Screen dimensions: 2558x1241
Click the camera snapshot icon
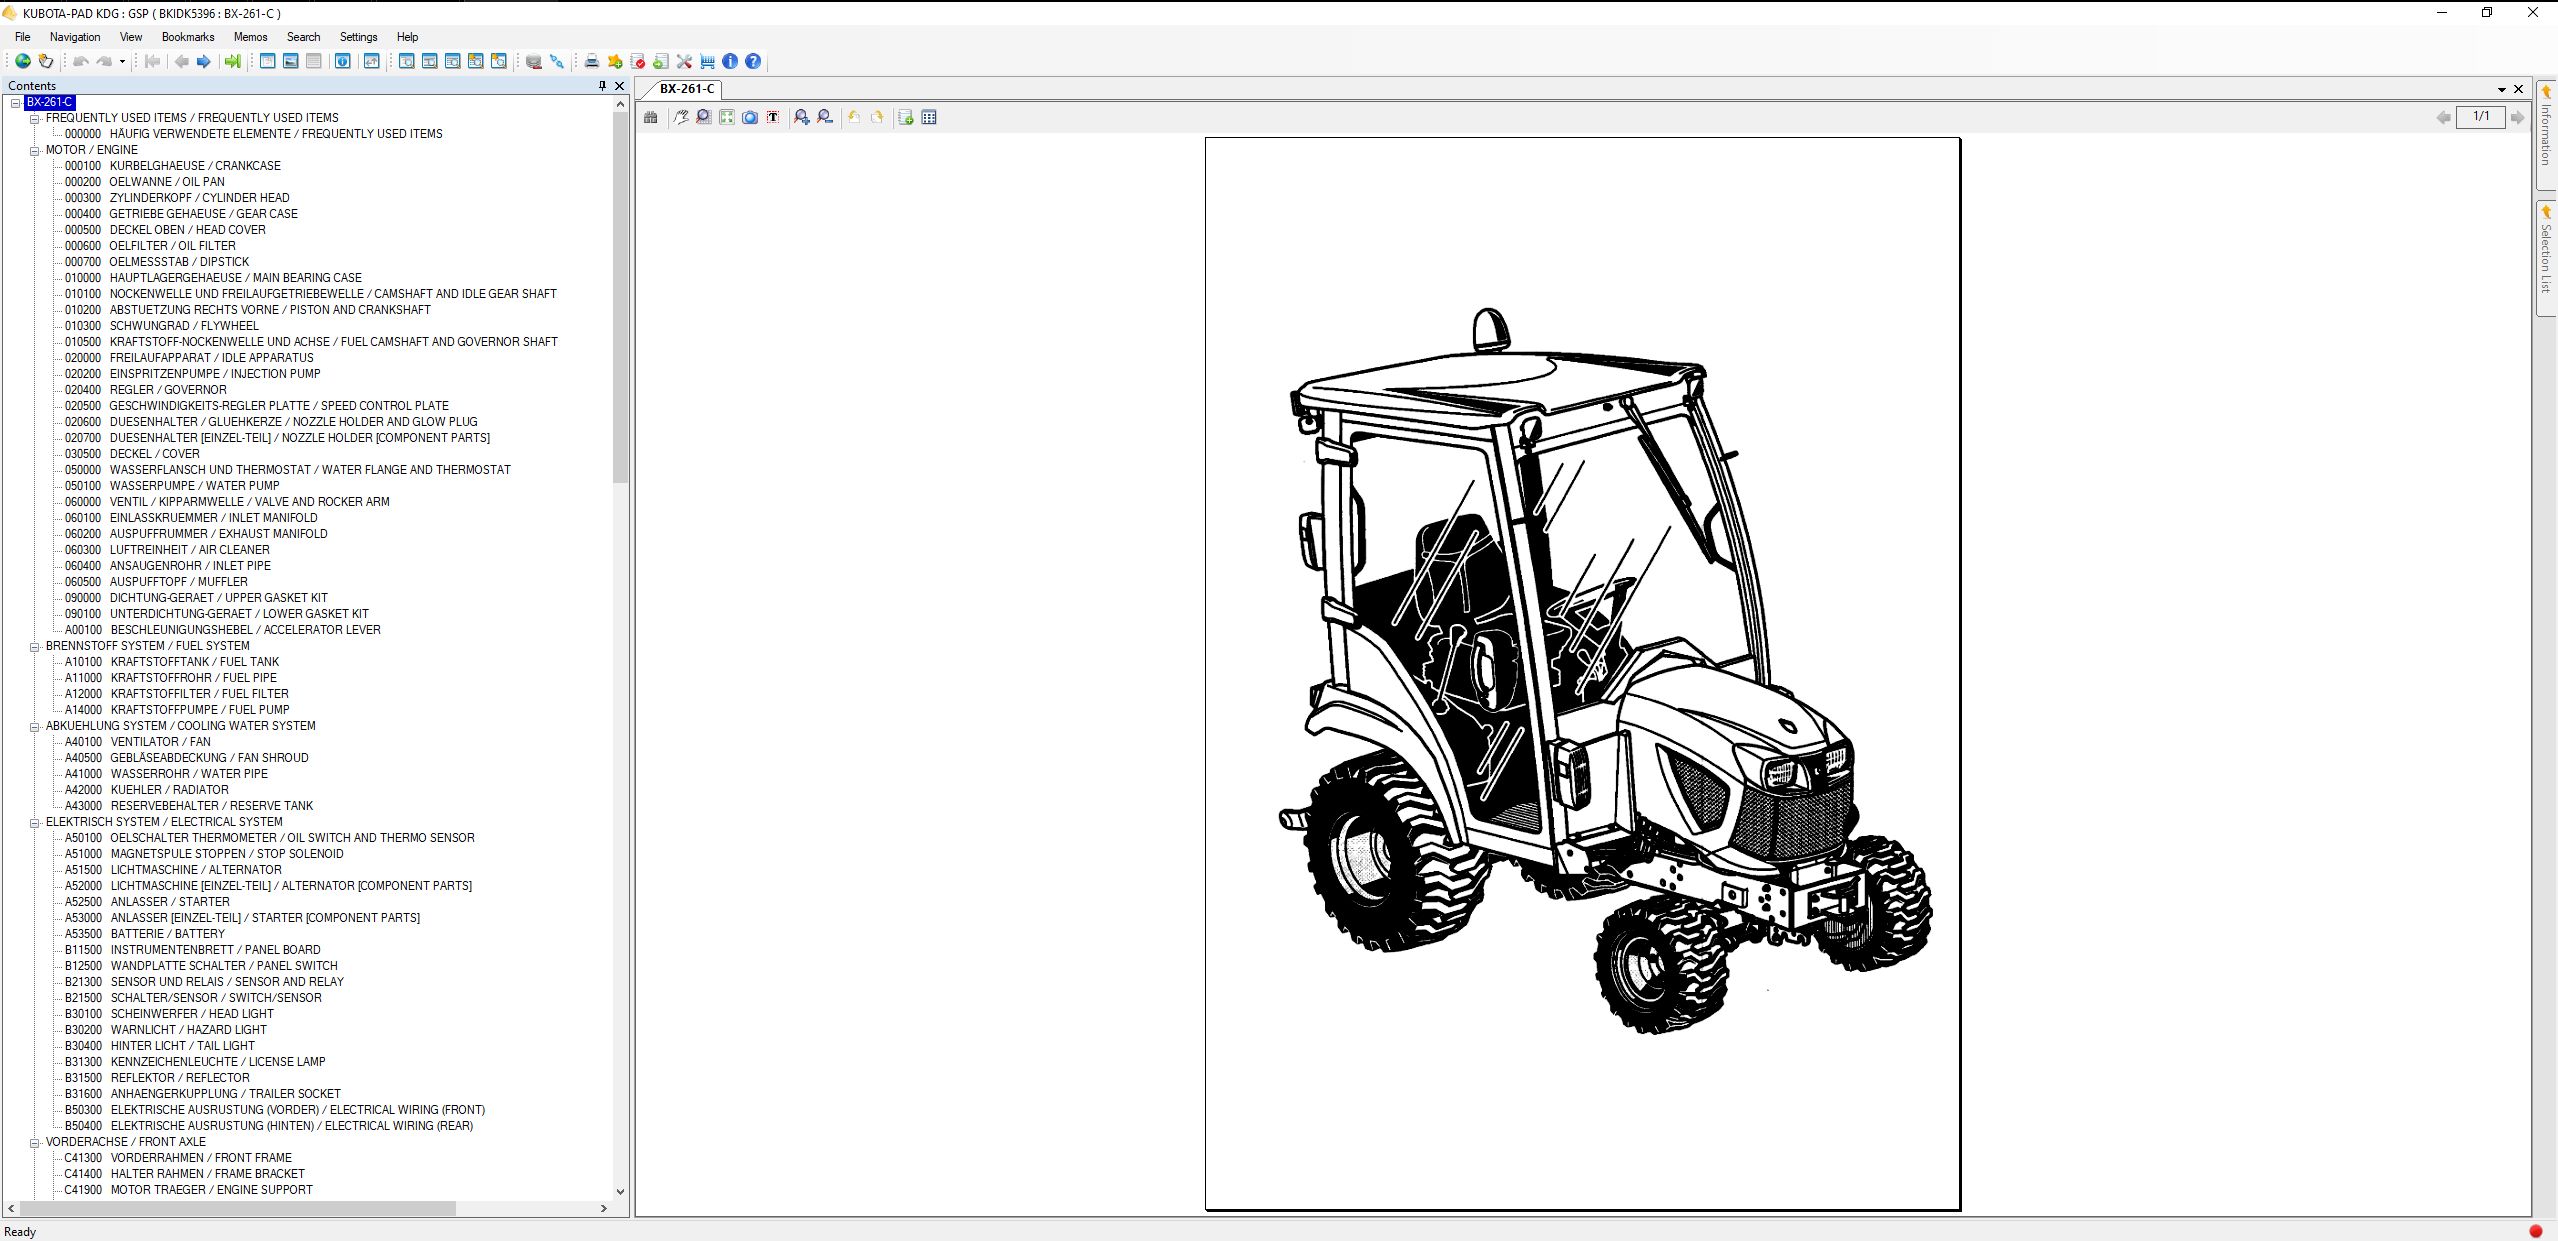click(750, 117)
